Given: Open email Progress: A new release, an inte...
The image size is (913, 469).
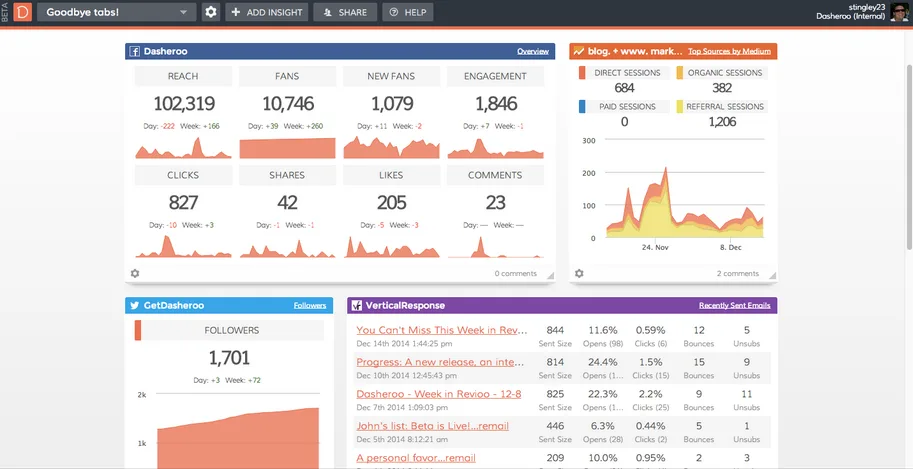Looking at the screenshot, I should click(x=440, y=362).
